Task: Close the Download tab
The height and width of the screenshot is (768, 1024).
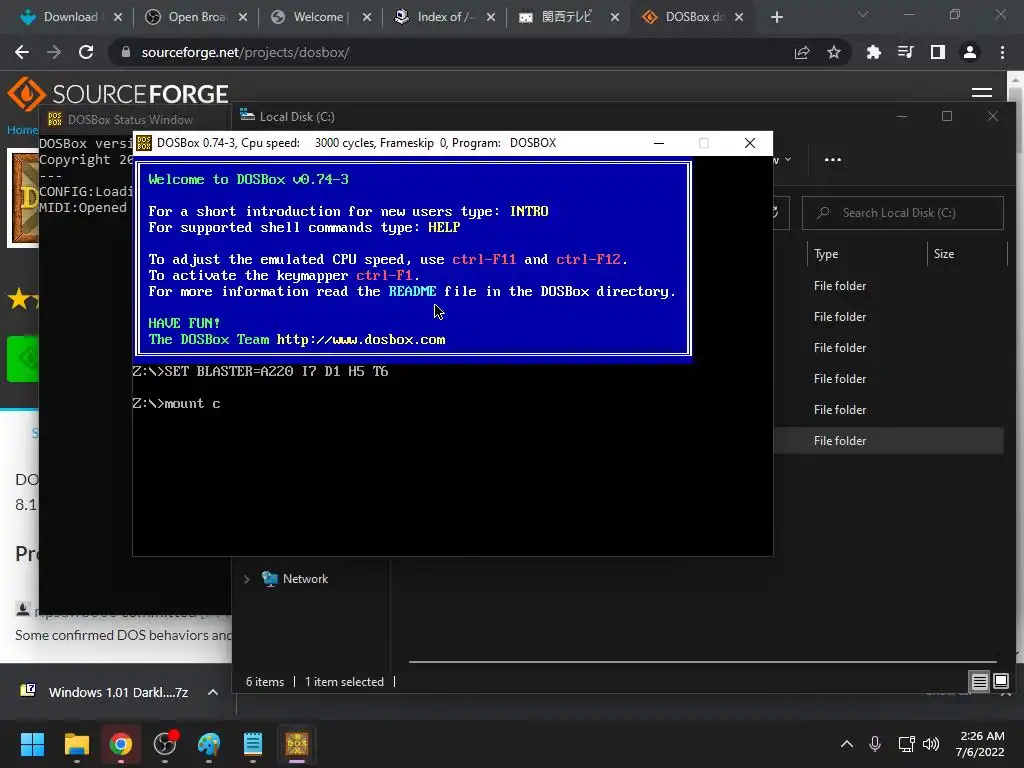Action: point(118,17)
